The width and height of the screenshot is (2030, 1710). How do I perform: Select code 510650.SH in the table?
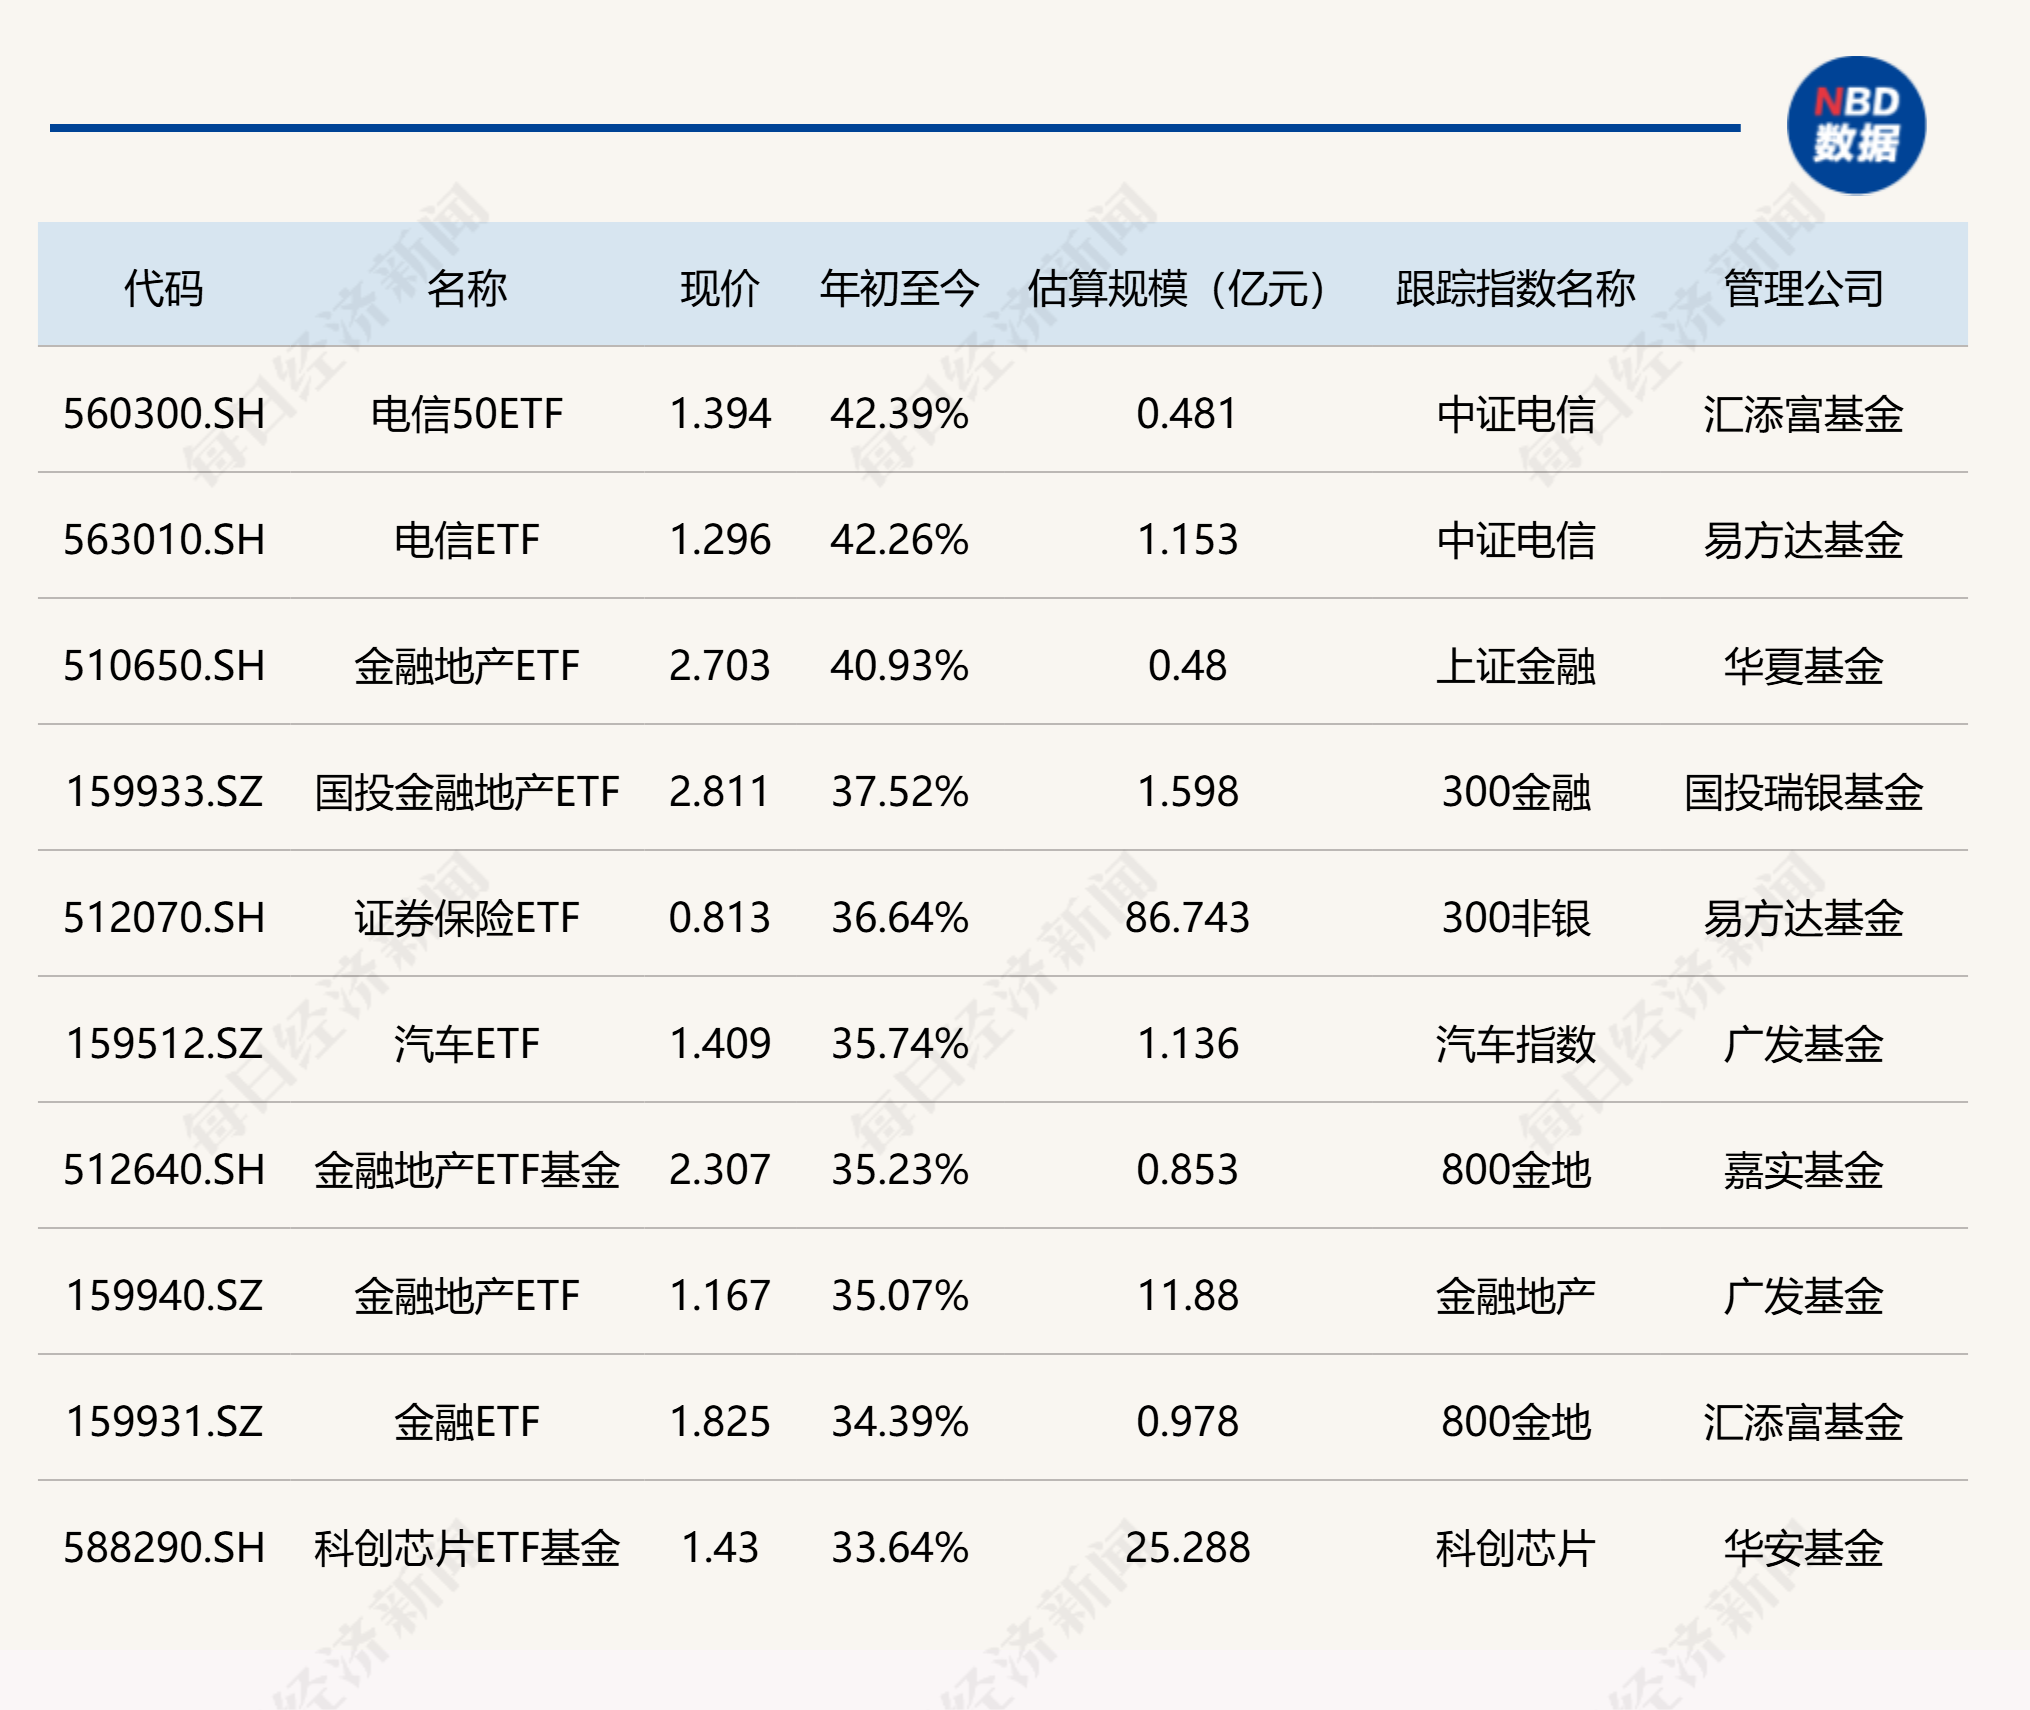pyautogui.click(x=164, y=666)
